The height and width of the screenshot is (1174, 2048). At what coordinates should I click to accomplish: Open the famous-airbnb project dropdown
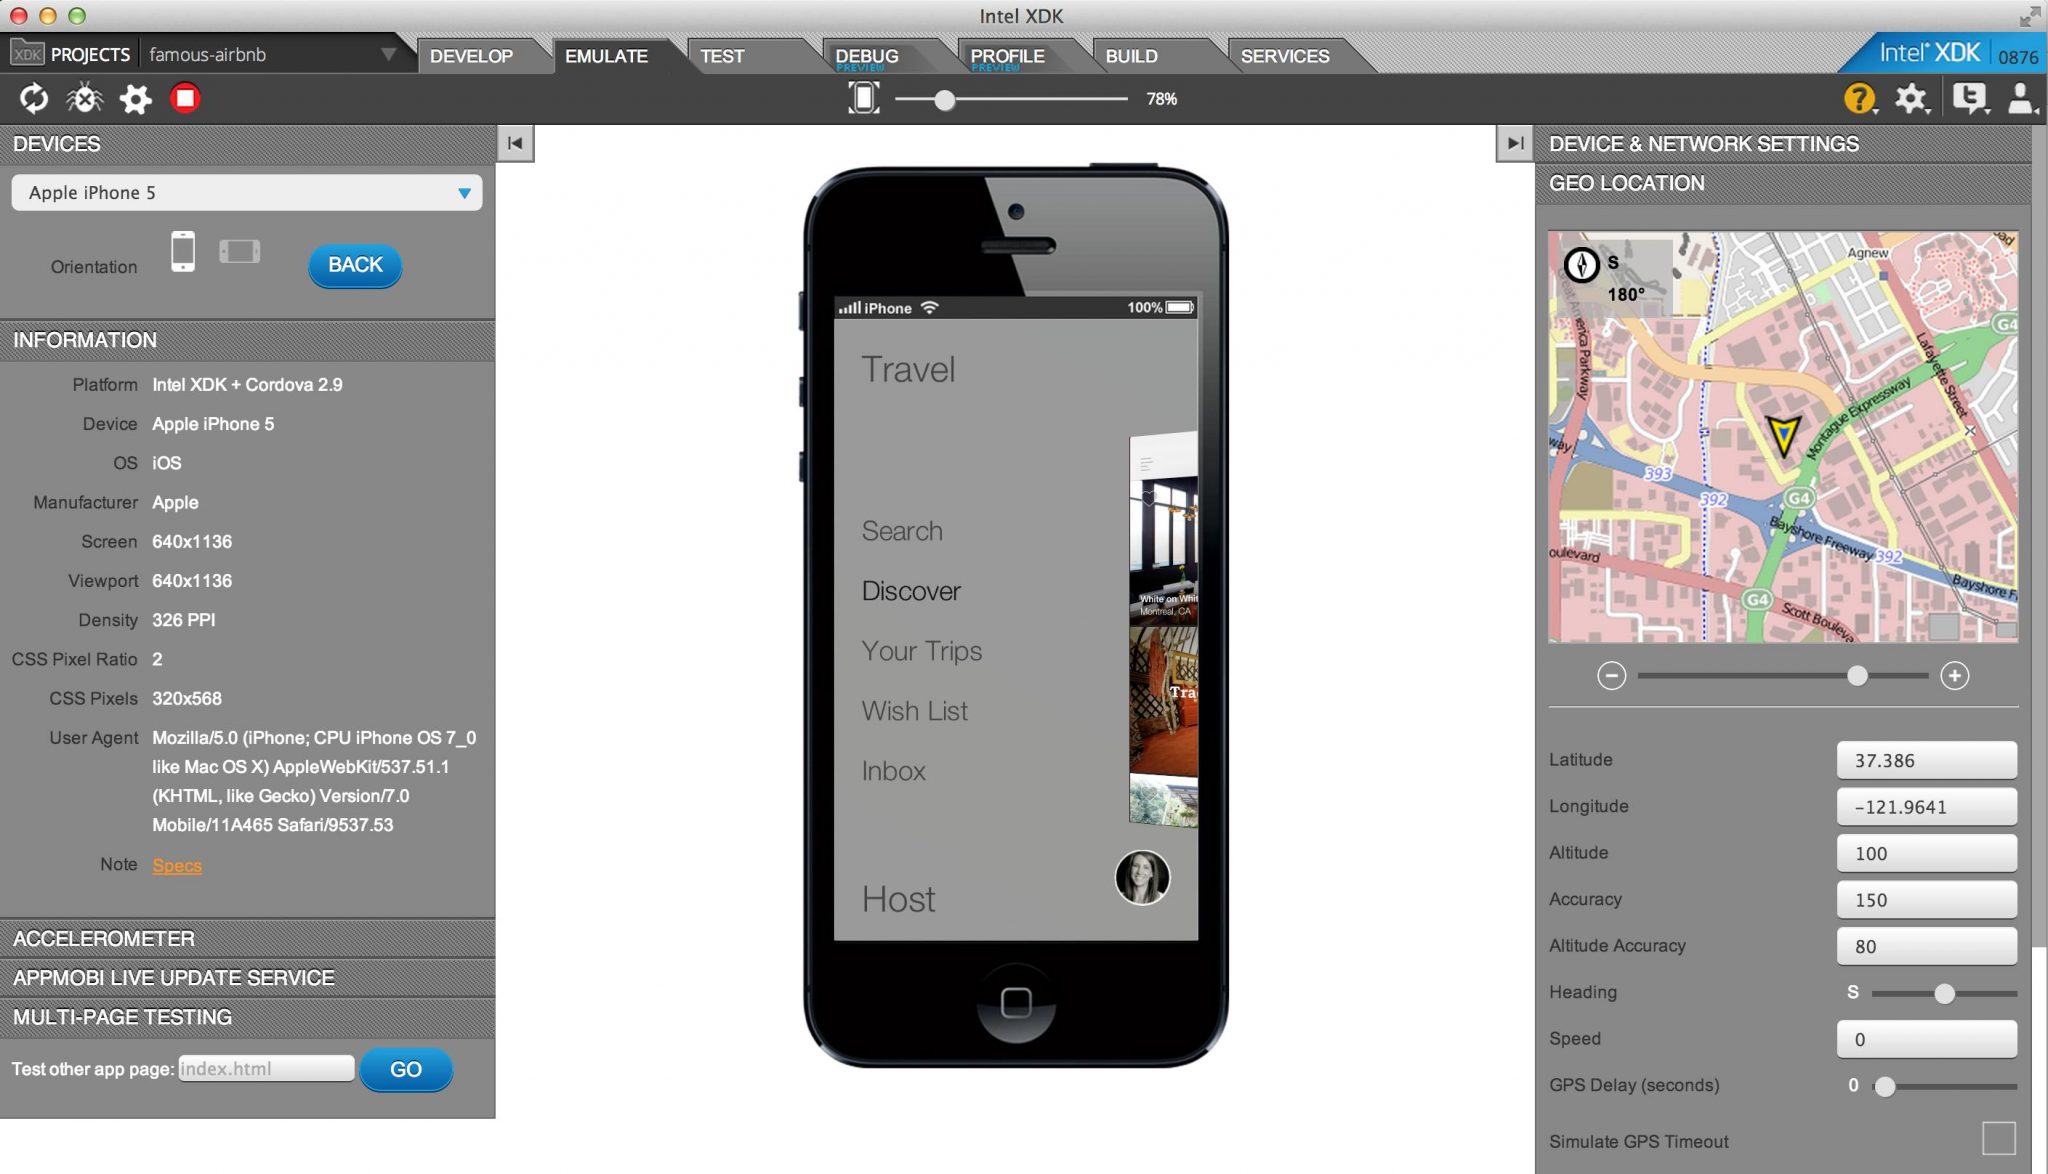coord(272,54)
